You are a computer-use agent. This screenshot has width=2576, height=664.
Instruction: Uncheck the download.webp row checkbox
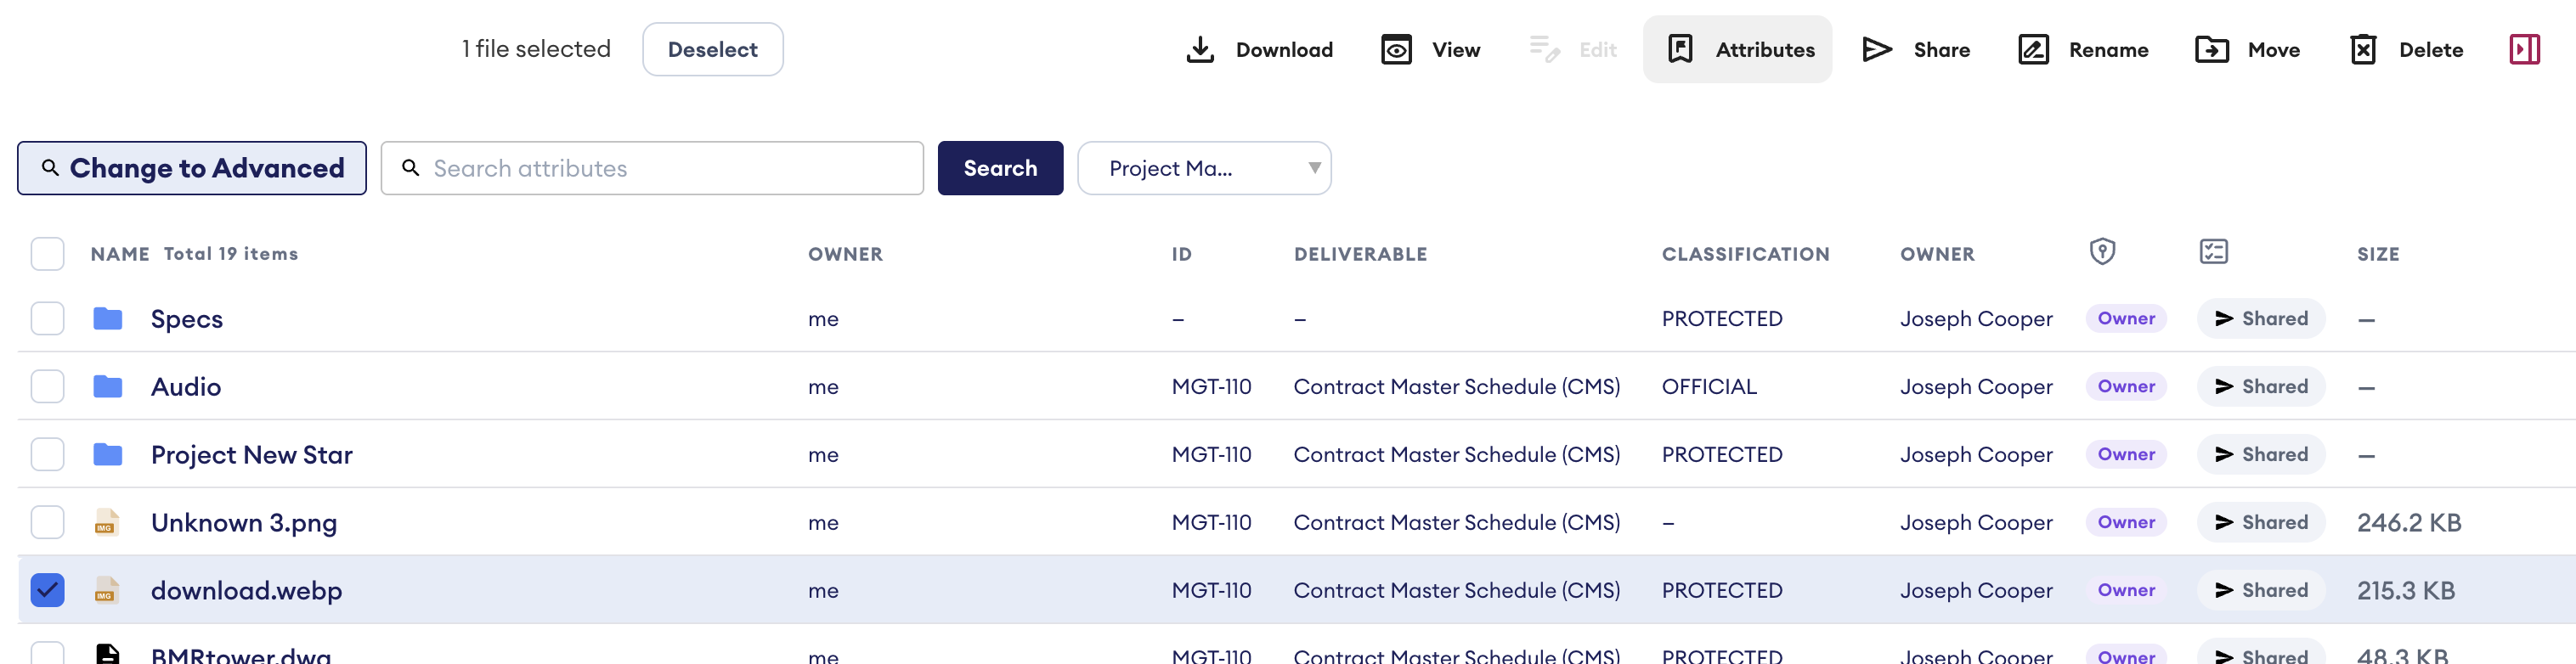tap(47, 591)
